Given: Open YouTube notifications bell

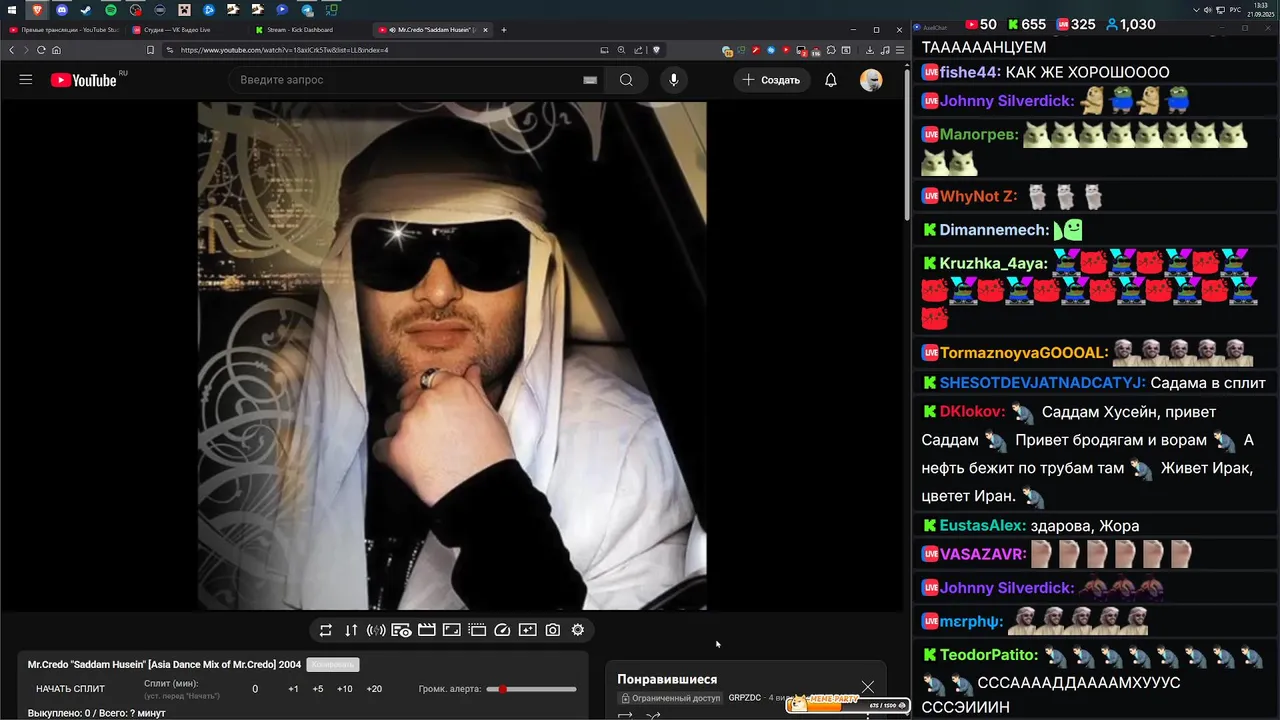Looking at the screenshot, I should pyautogui.click(x=831, y=80).
